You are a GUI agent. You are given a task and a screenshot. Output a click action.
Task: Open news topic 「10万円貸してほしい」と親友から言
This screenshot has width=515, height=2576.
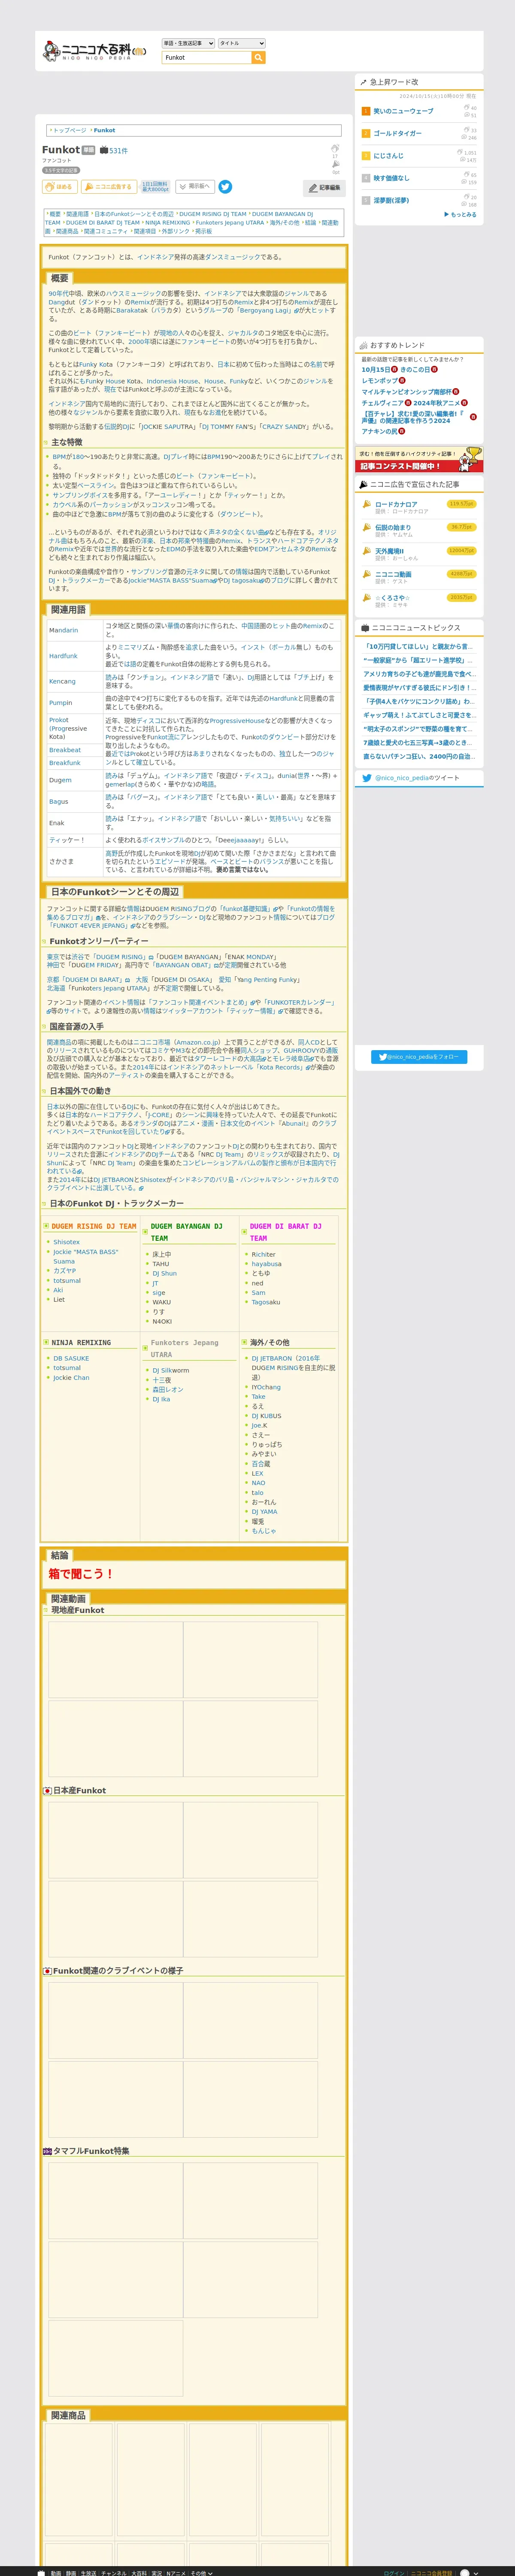[418, 647]
